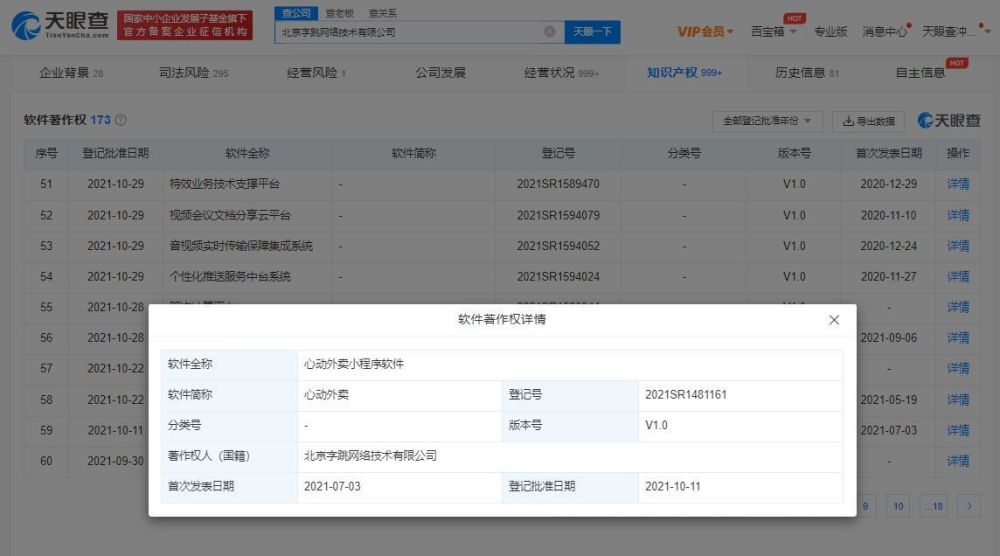Open 消息中心
The height and width of the screenshot is (556, 1000).
coord(885,31)
